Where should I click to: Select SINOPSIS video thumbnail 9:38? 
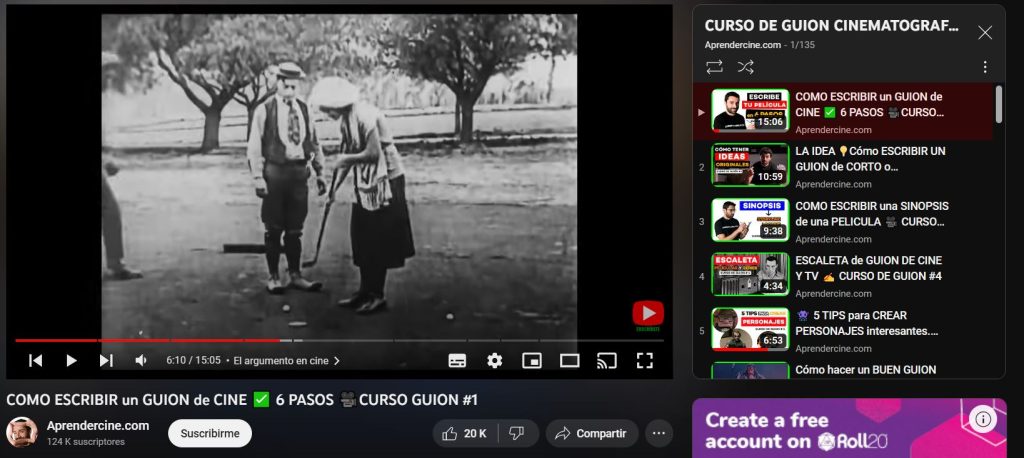pos(750,220)
